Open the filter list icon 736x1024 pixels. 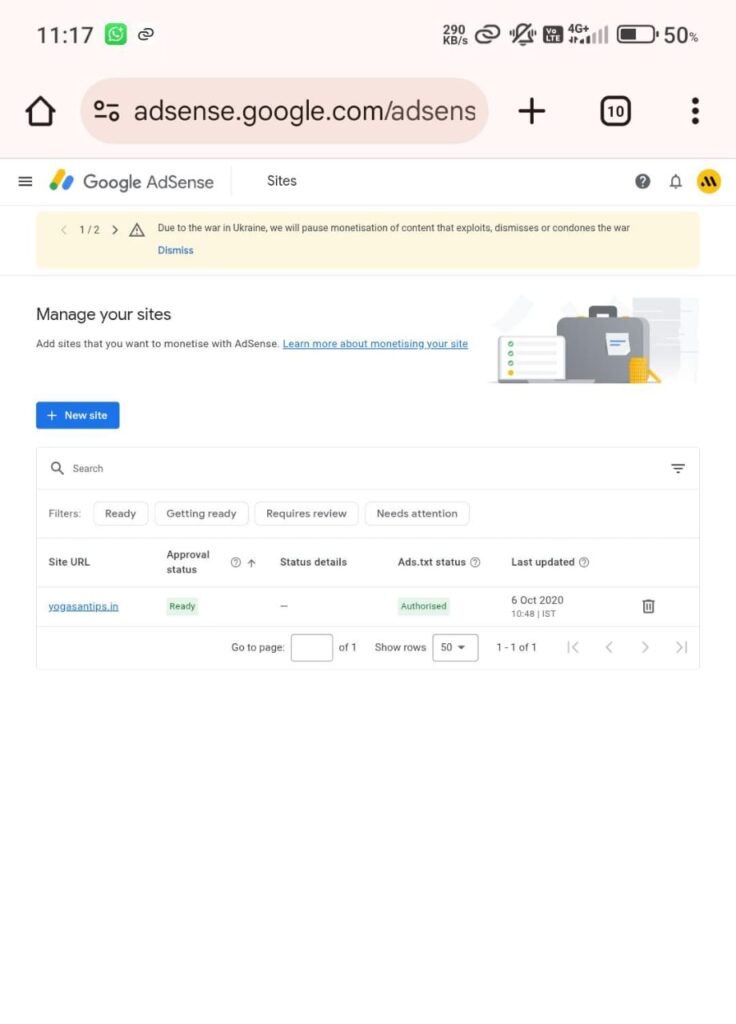678,468
